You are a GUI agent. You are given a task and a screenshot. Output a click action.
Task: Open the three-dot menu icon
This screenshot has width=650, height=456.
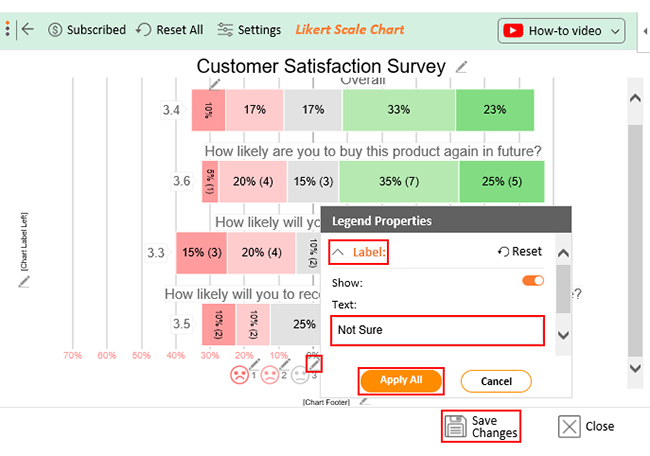tap(7, 29)
